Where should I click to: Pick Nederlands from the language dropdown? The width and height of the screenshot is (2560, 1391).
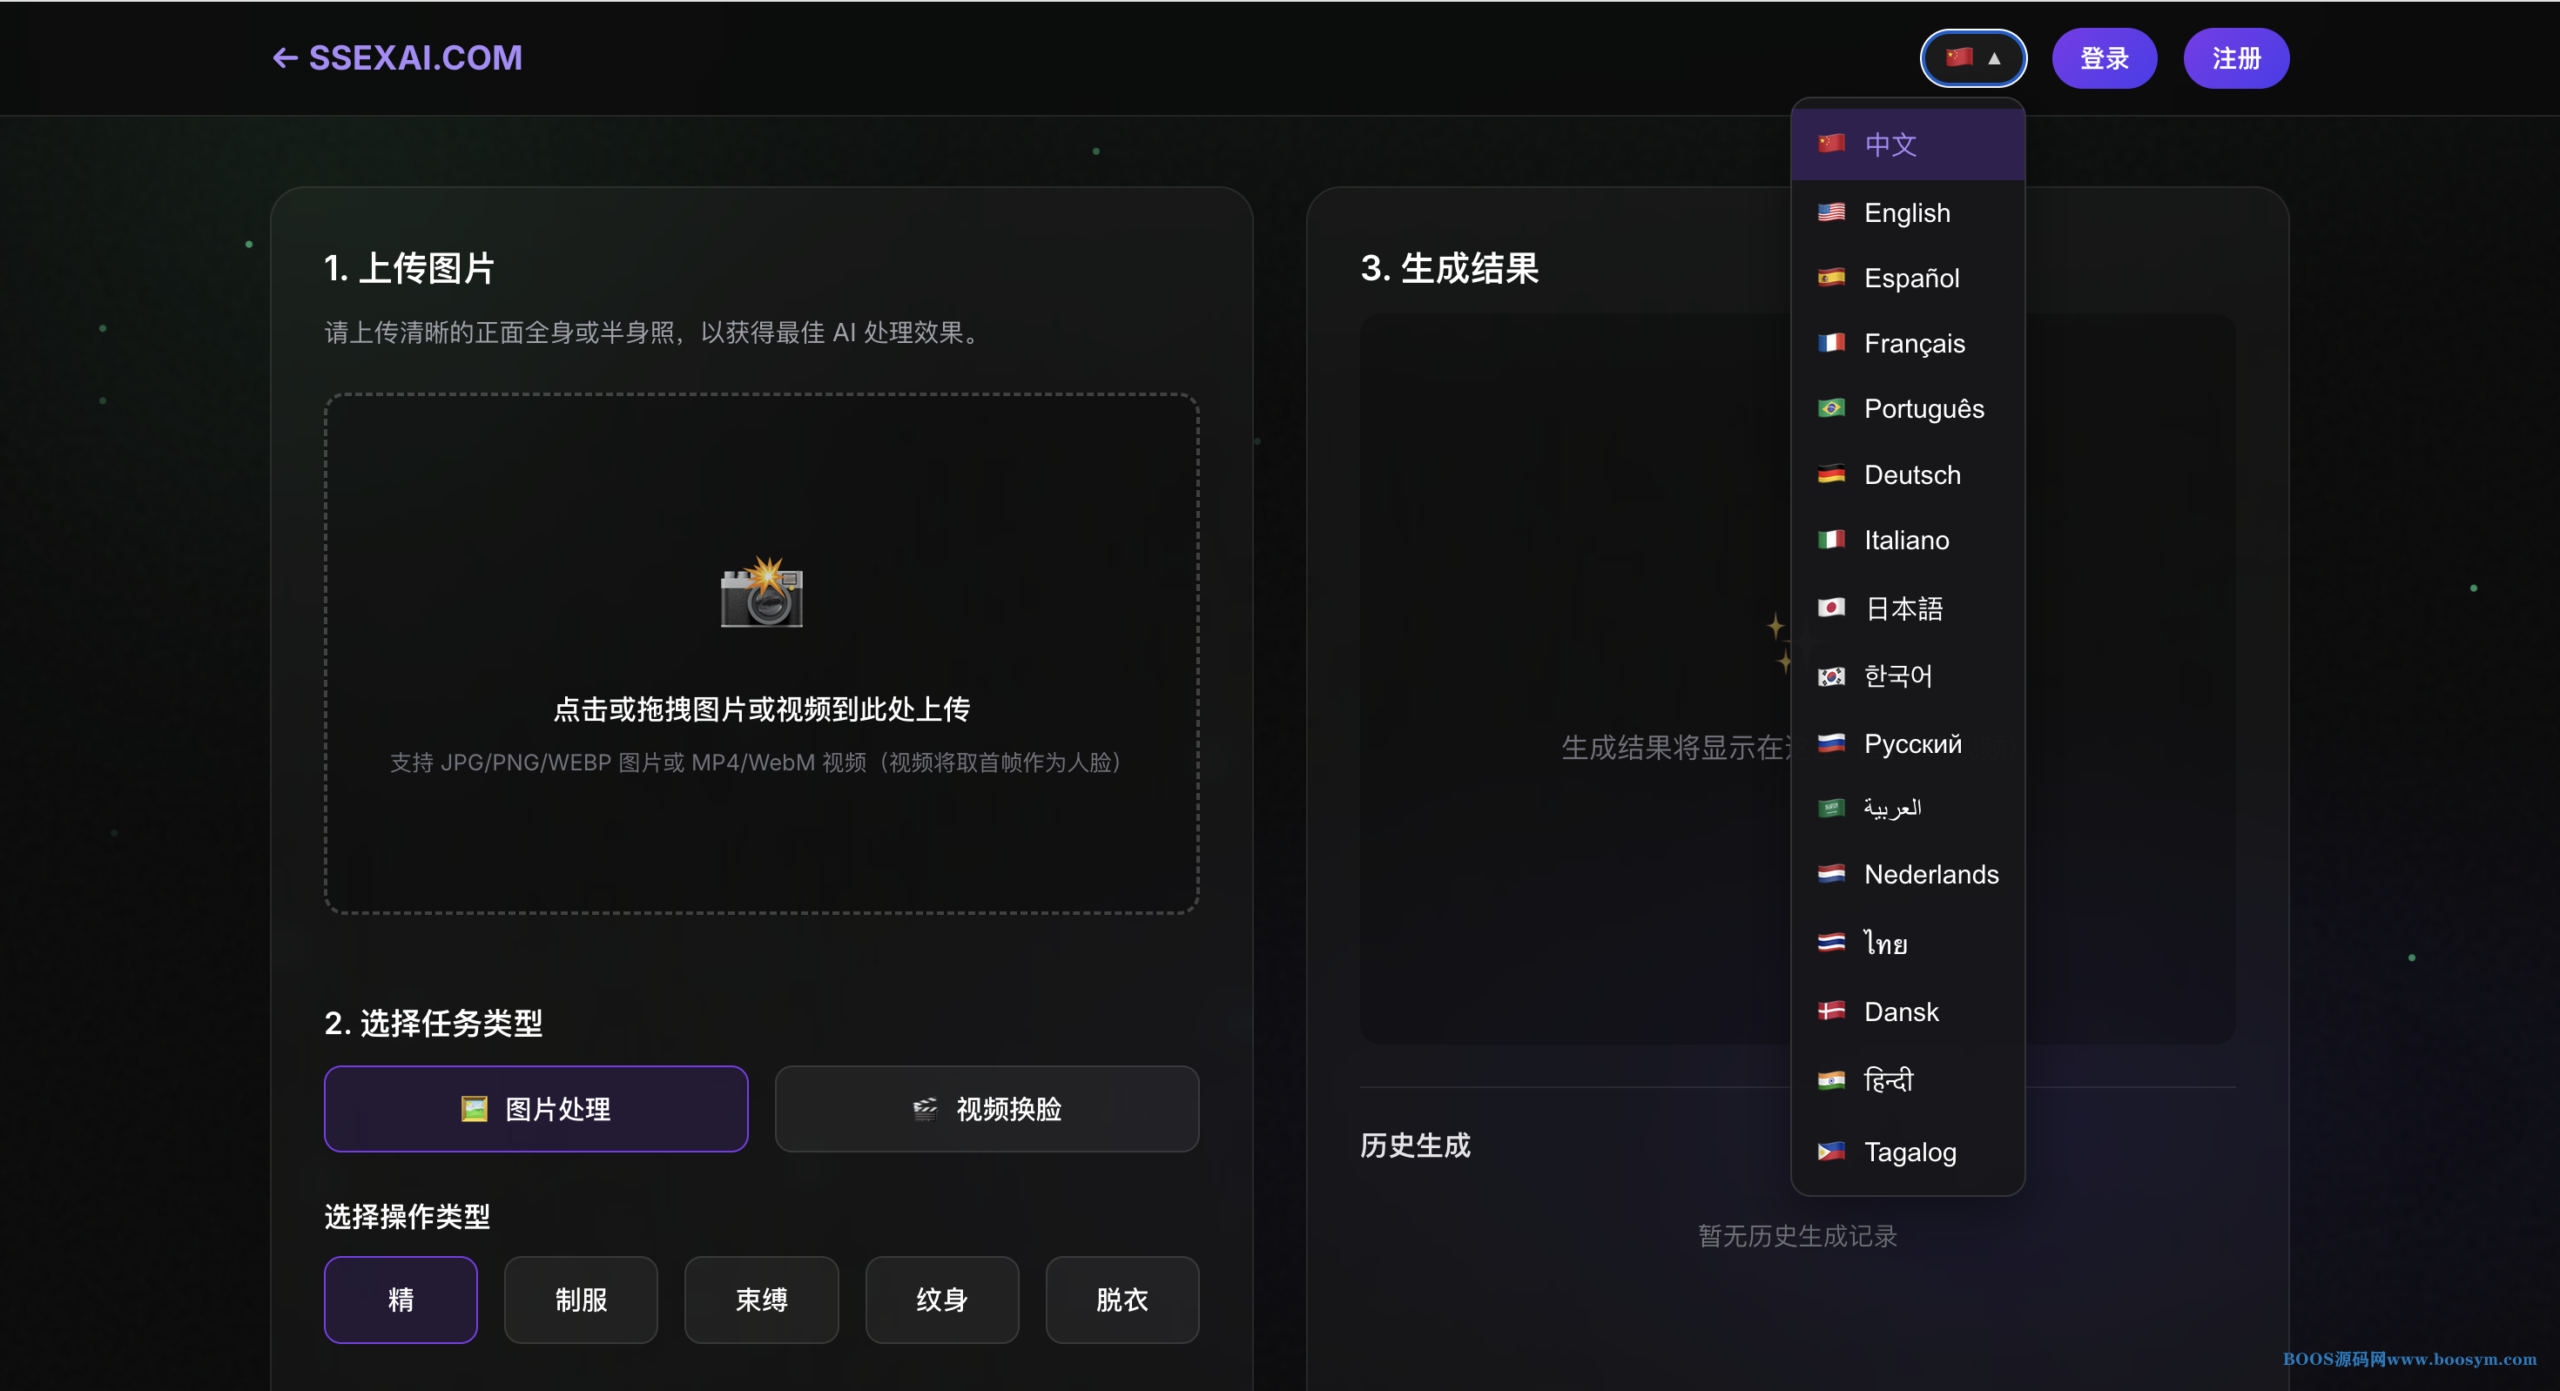click(x=1908, y=874)
